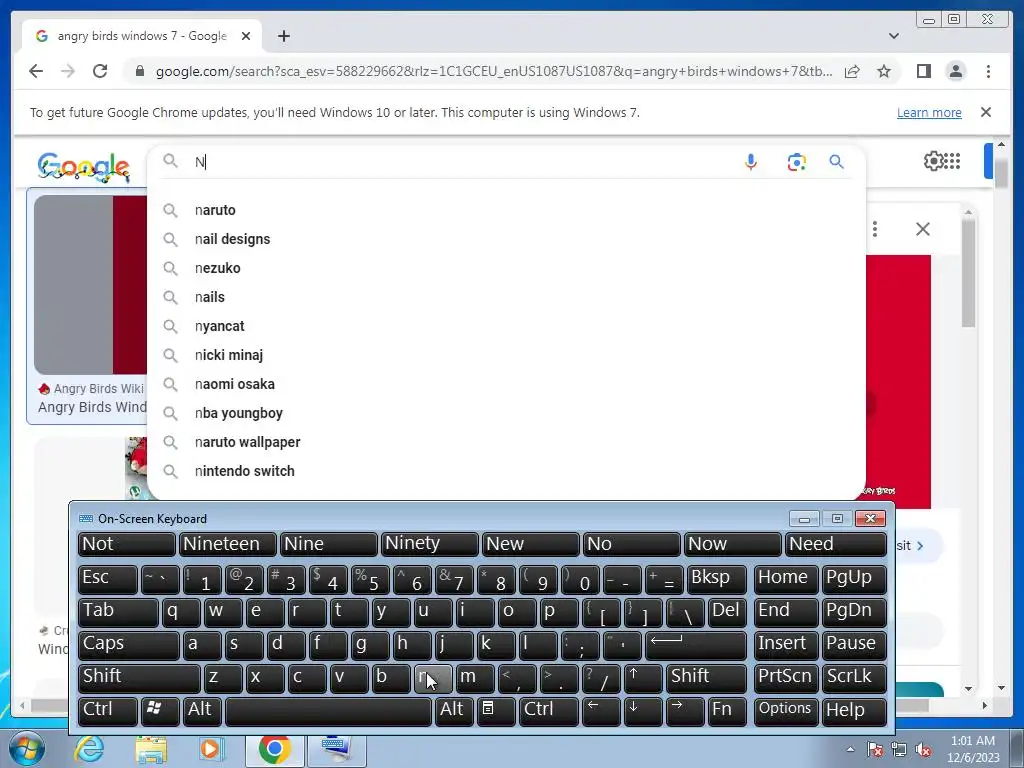
Task: Click the keyboard's Enter arrow key
Action: point(696,645)
